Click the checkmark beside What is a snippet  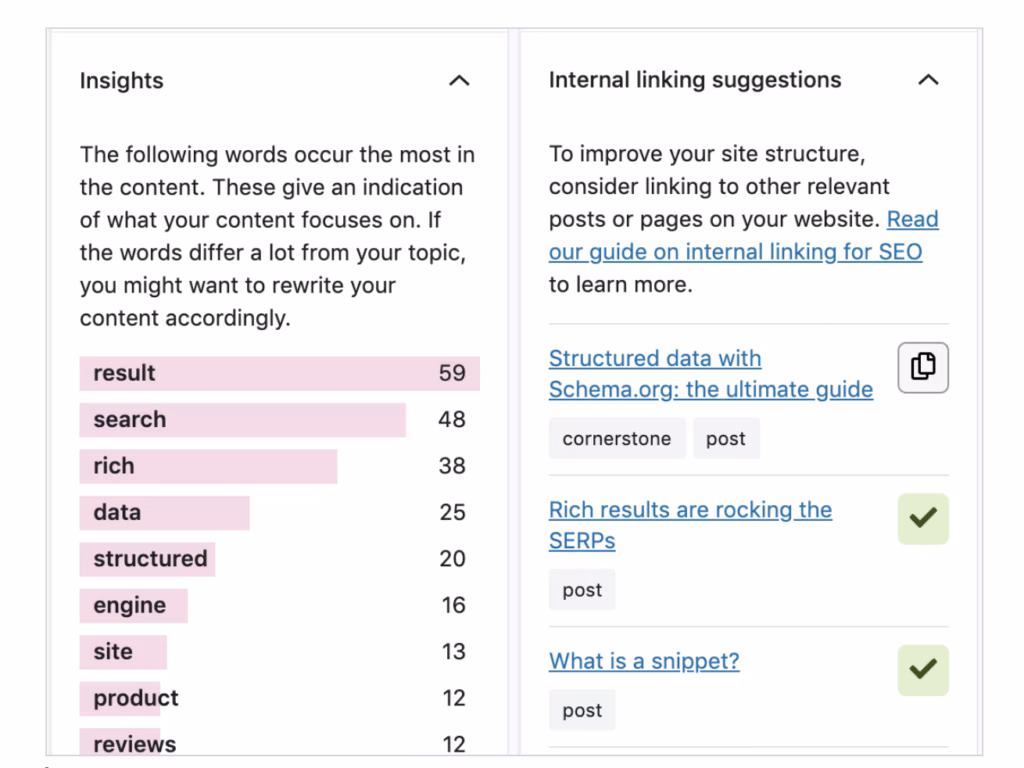921,670
